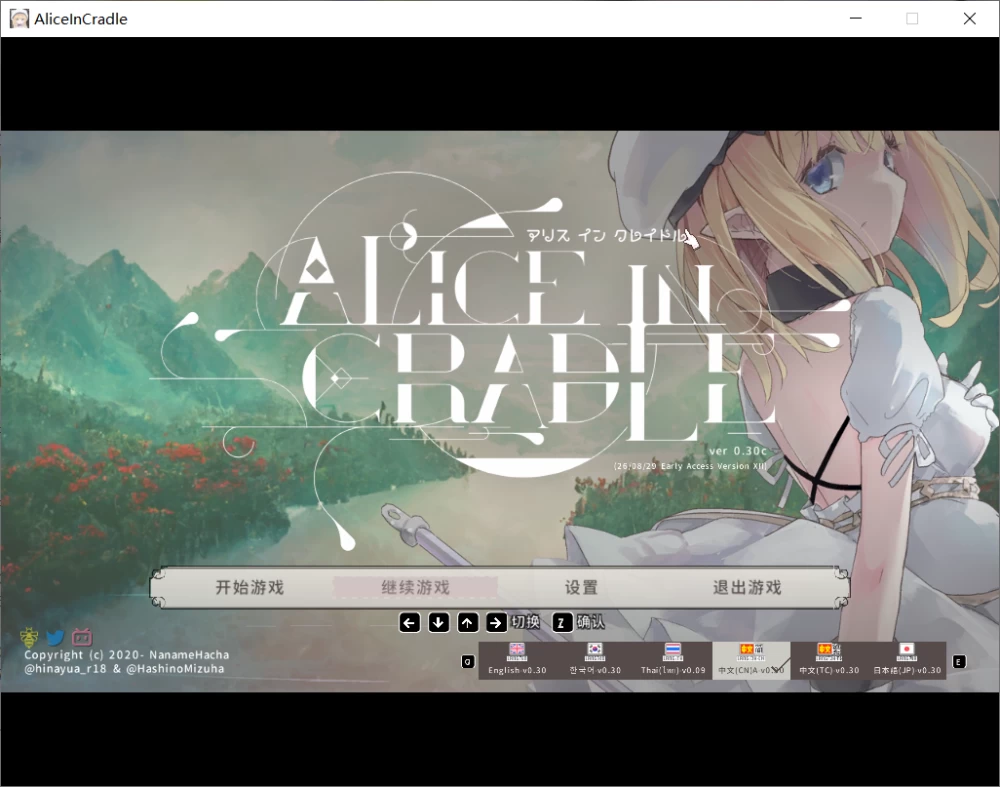Open the pink TV icon link

point(82,637)
